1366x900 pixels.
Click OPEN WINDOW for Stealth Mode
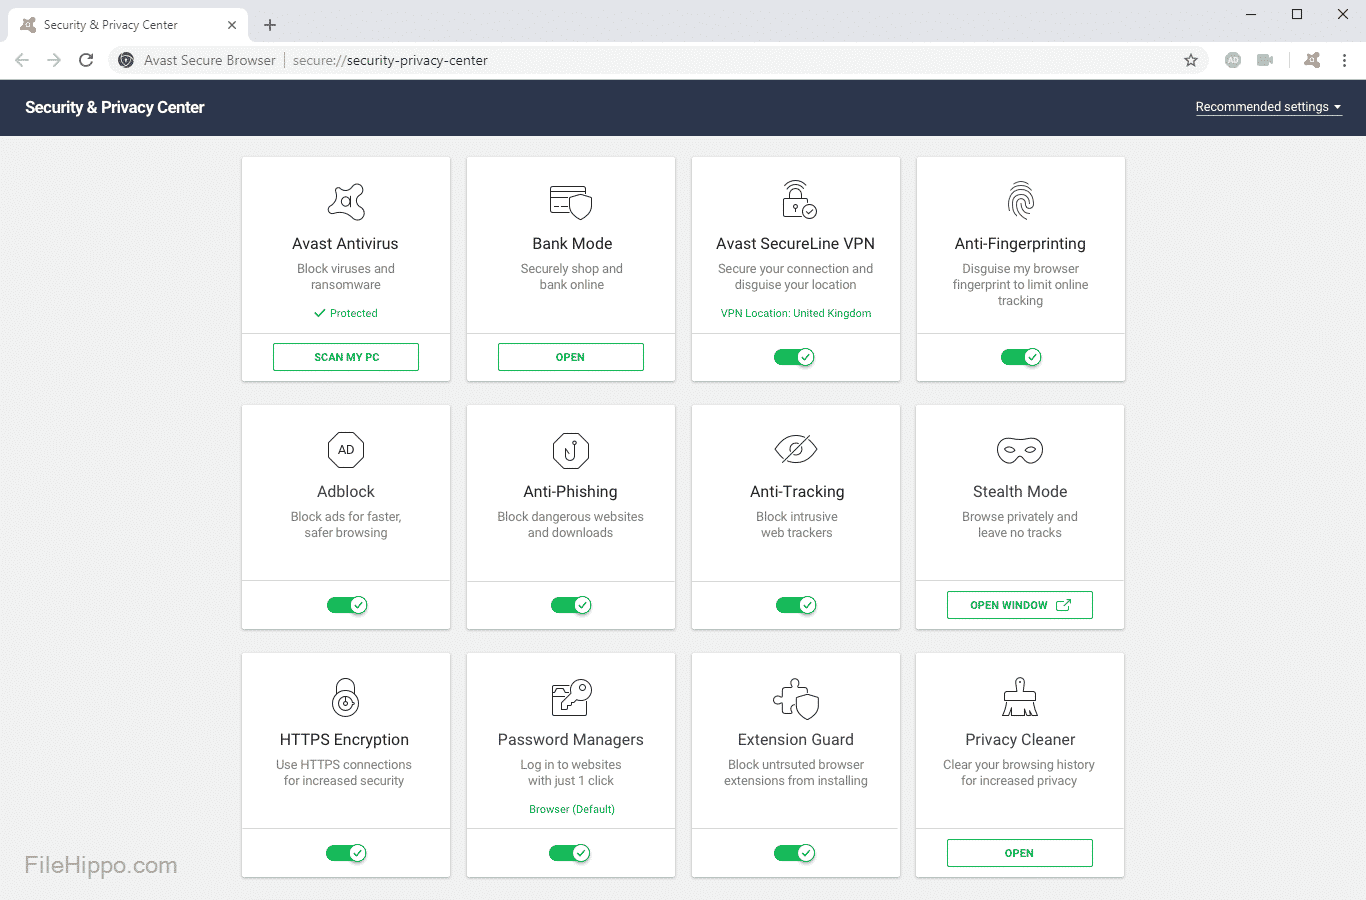click(1019, 605)
